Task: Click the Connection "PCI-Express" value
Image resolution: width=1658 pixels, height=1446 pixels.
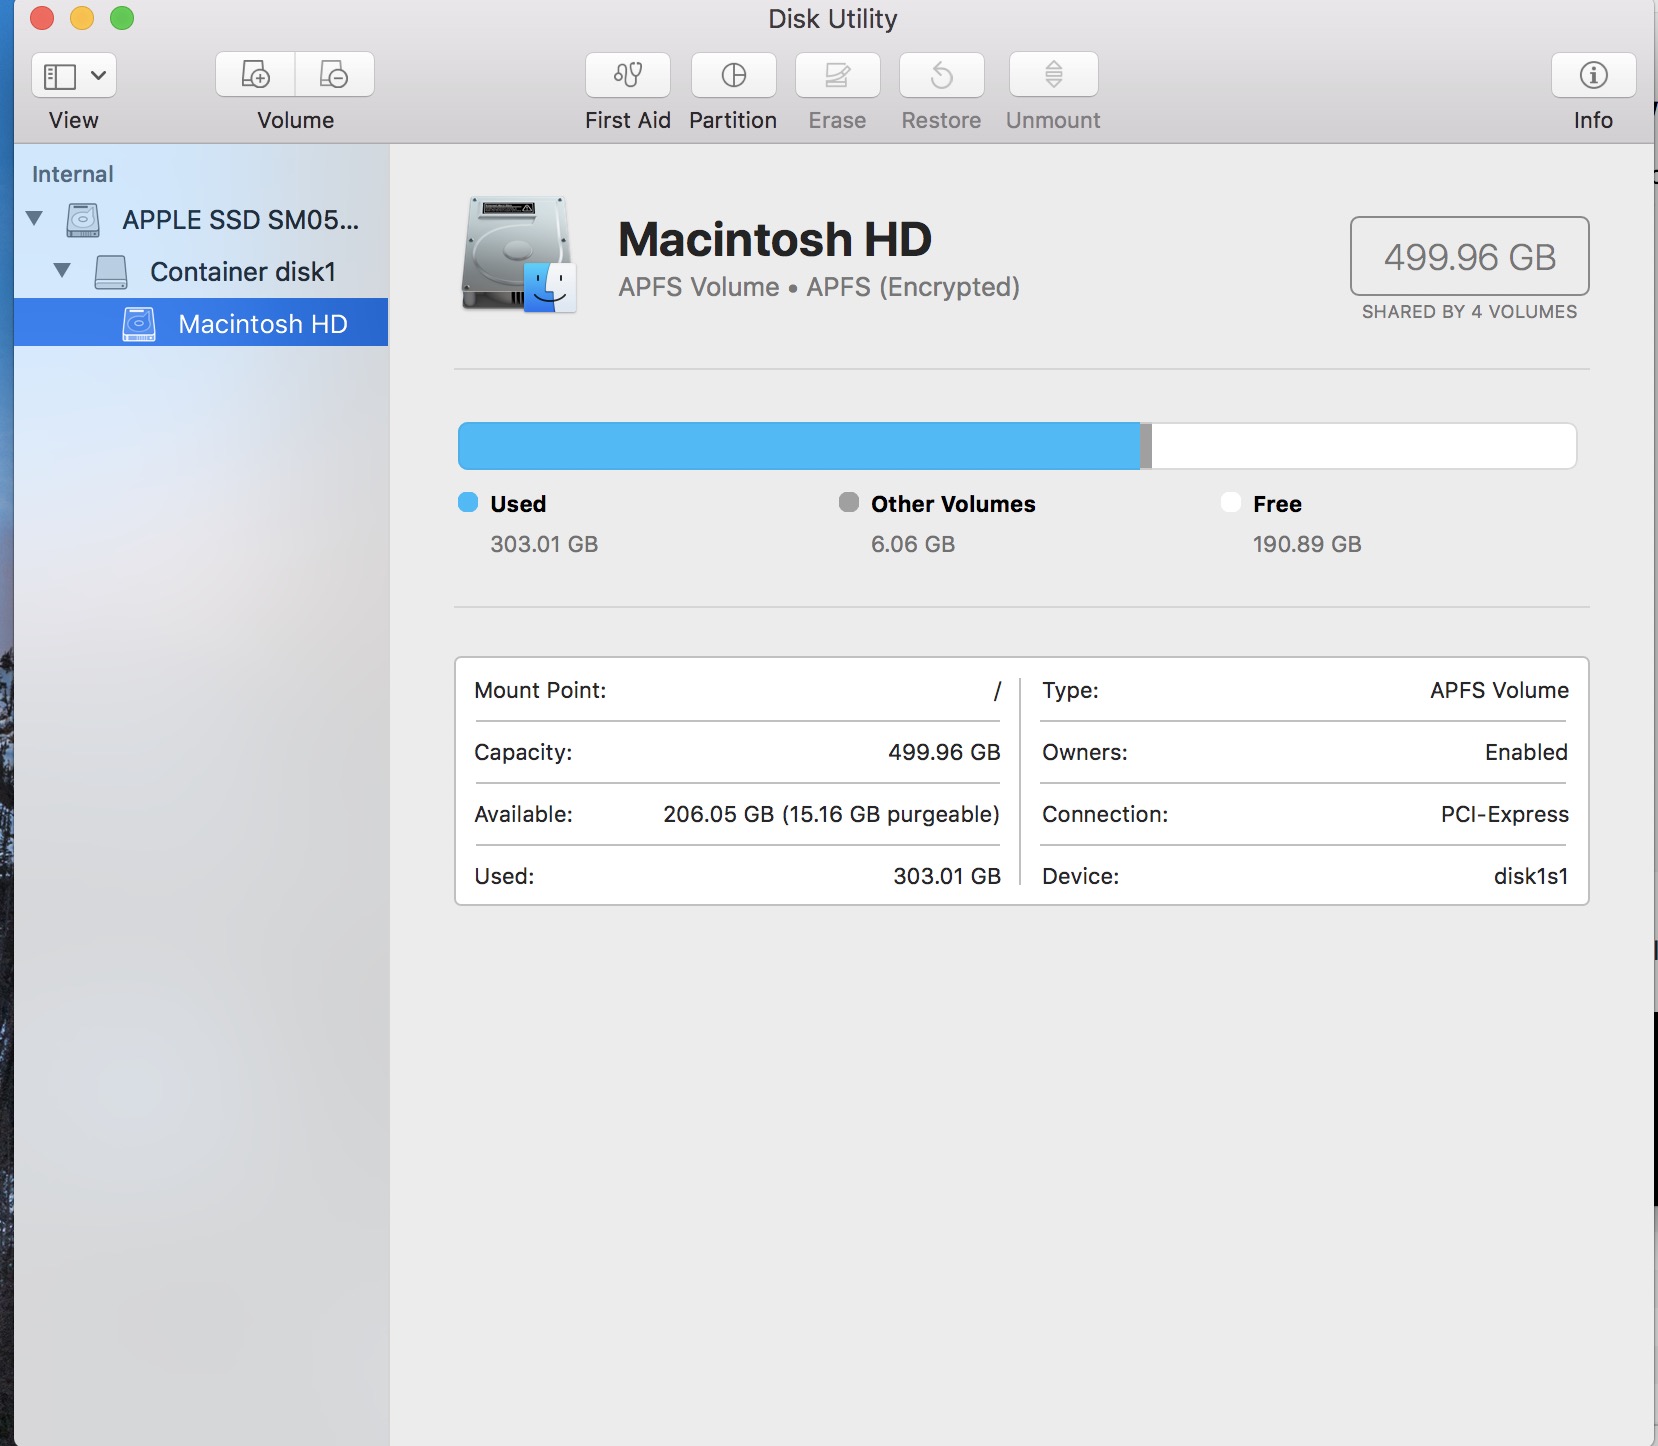Action: [1505, 814]
